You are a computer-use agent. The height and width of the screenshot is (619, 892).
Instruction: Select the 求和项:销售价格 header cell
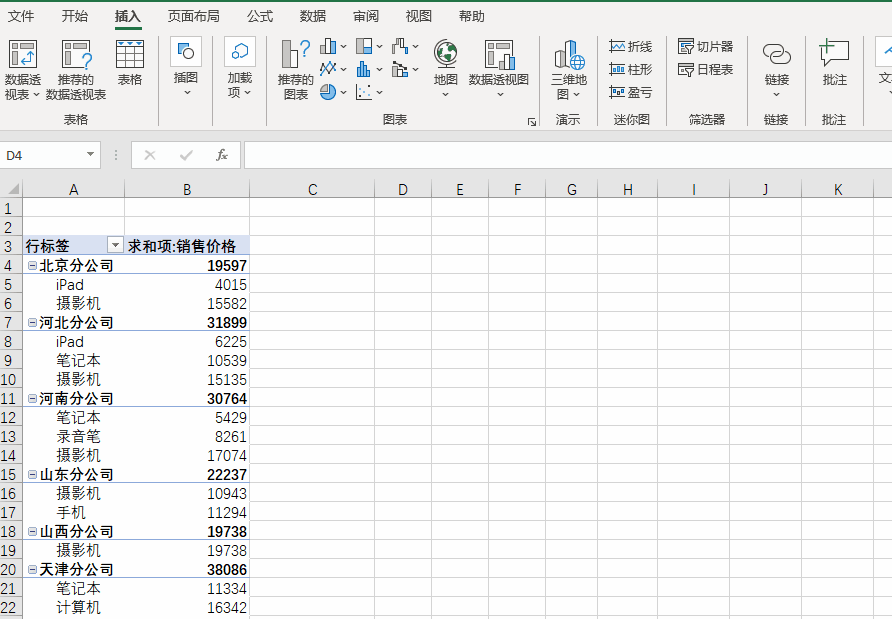click(187, 246)
